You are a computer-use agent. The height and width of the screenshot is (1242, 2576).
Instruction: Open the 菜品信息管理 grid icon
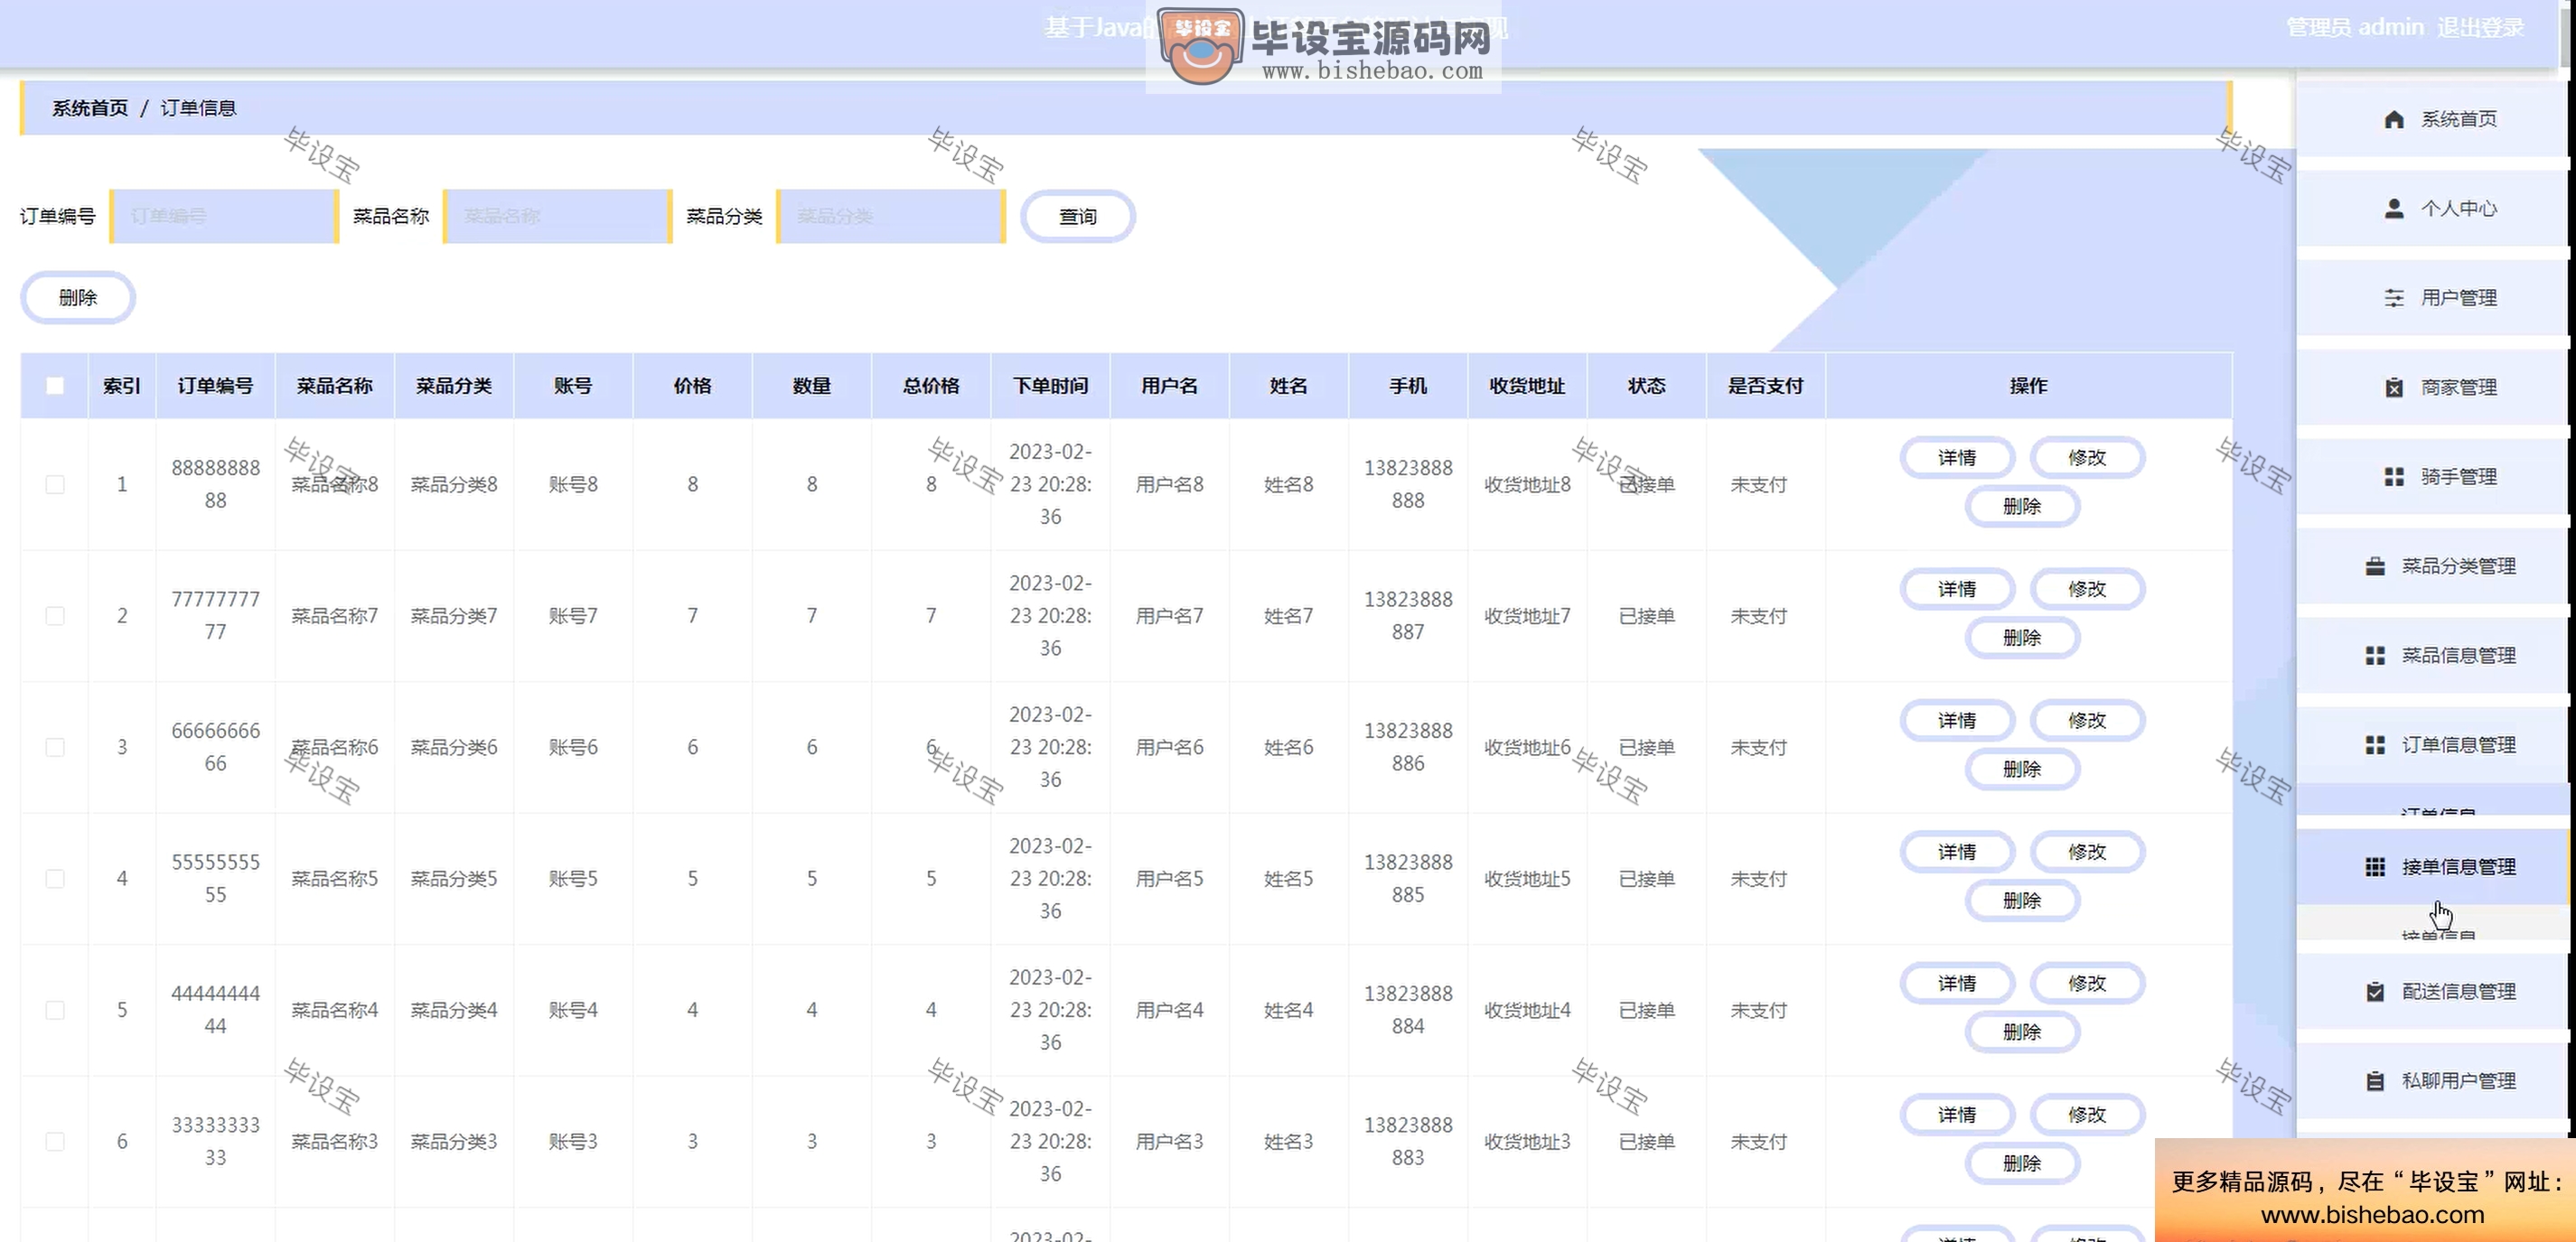[2375, 655]
